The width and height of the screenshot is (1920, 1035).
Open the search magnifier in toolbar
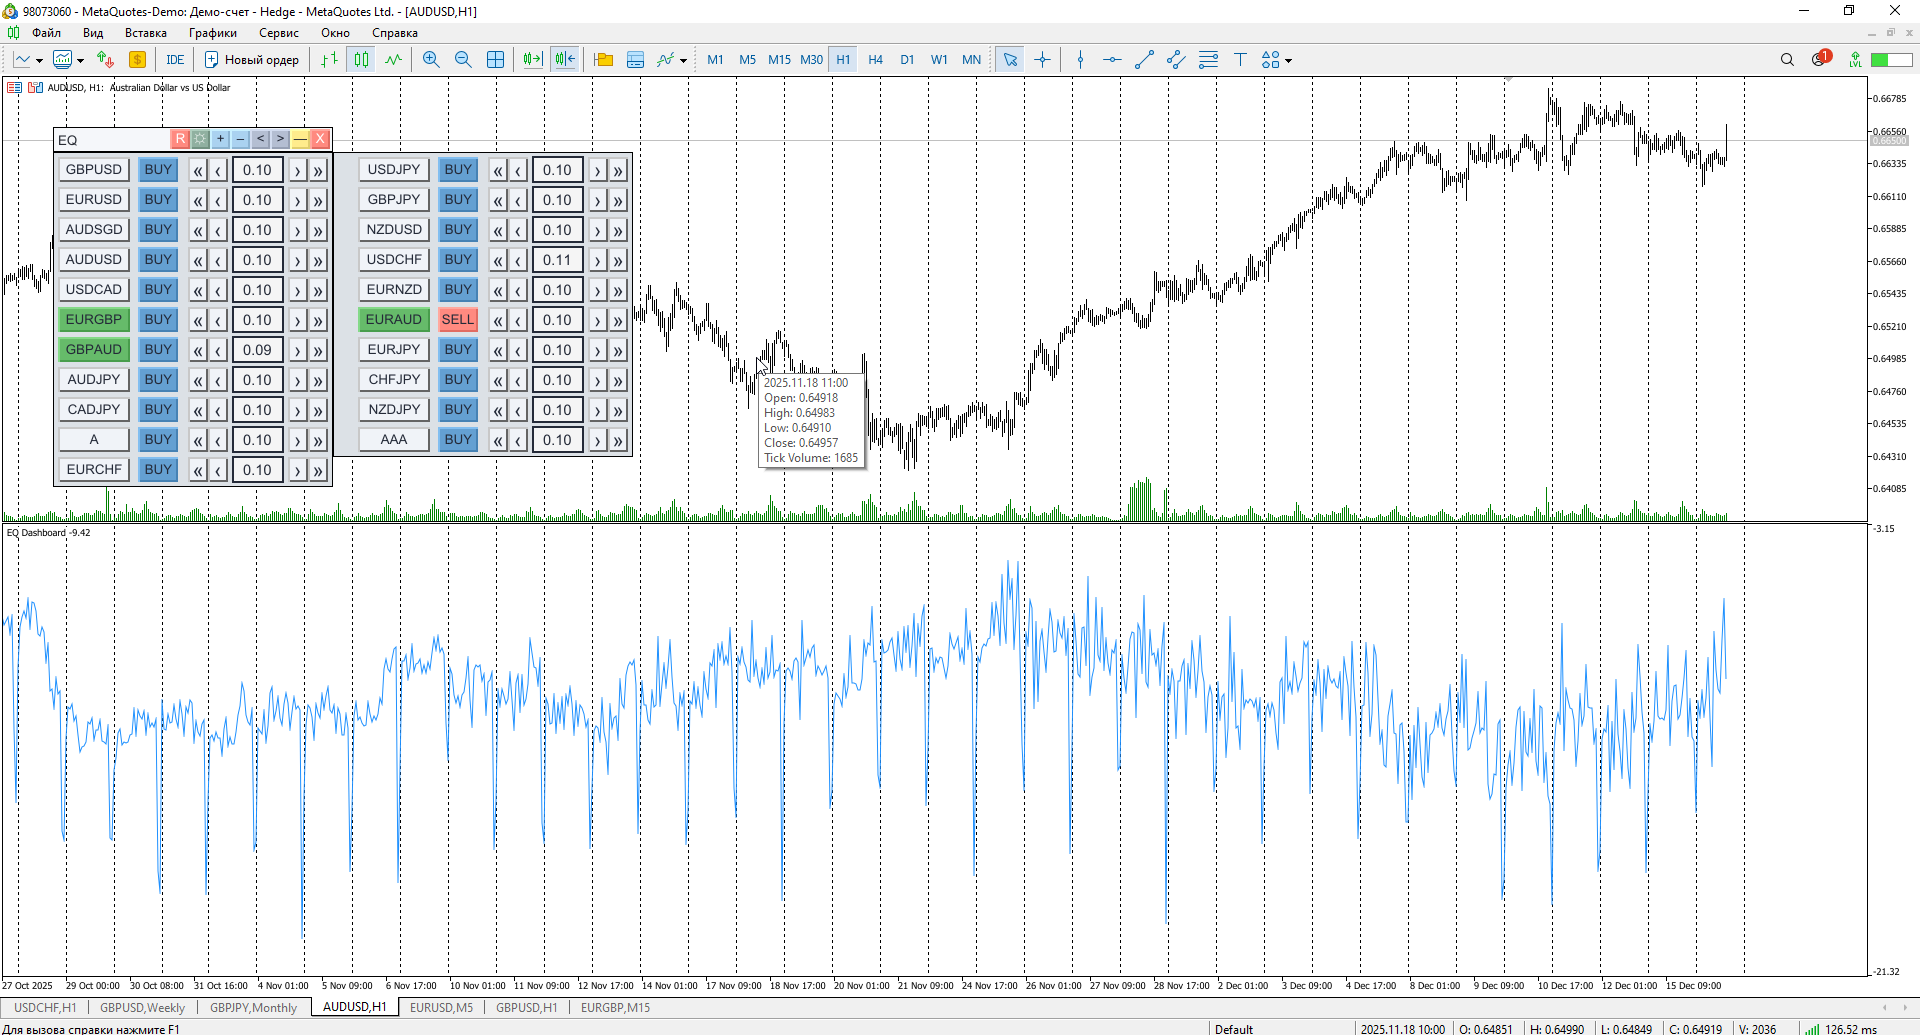(x=1787, y=60)
